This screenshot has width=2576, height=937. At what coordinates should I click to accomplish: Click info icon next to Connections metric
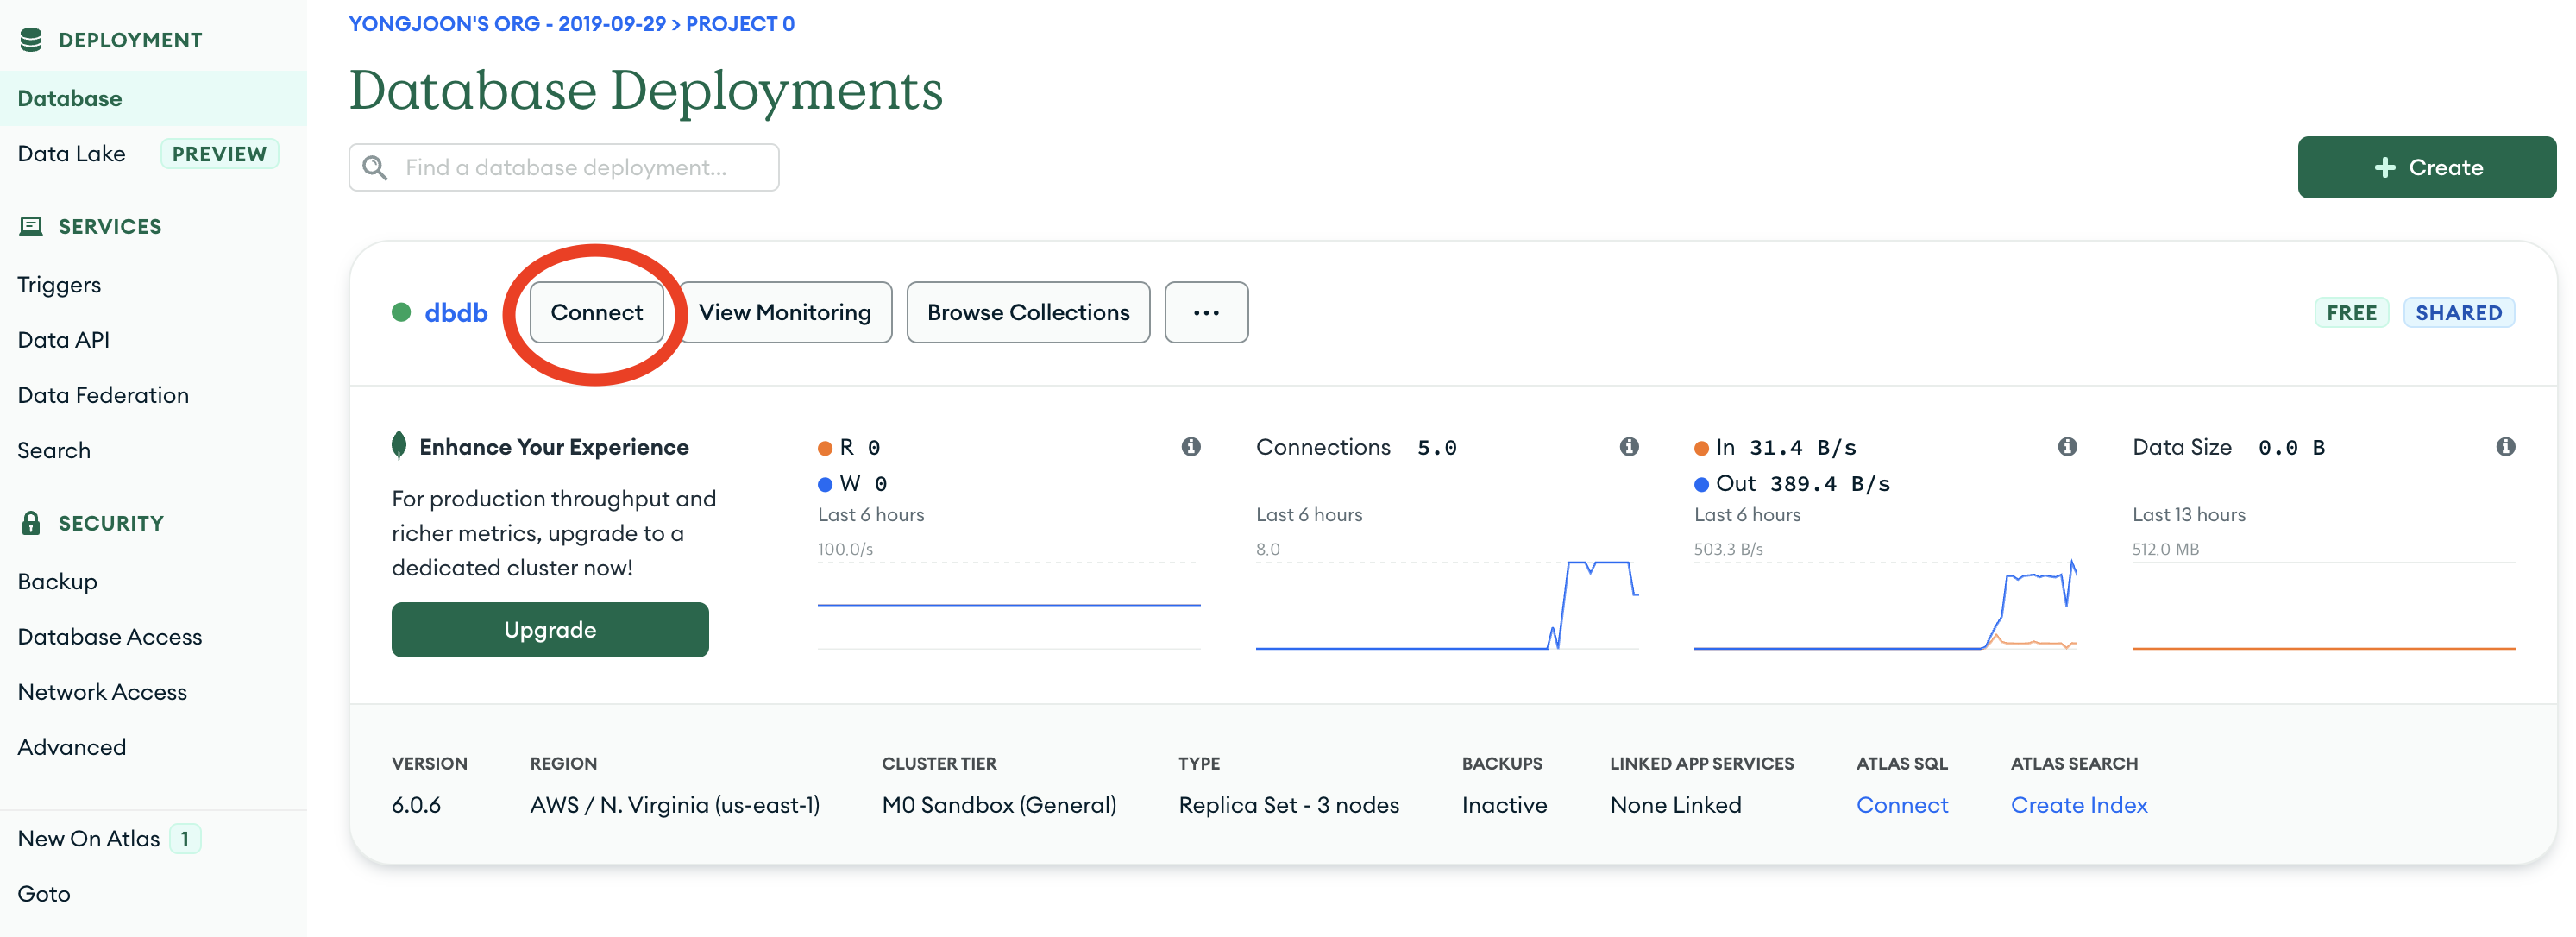(x=1629, y=447)
